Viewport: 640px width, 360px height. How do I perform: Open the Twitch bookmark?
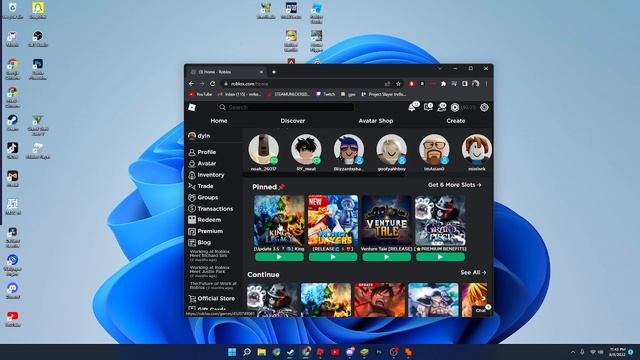(x=325, y=94)
